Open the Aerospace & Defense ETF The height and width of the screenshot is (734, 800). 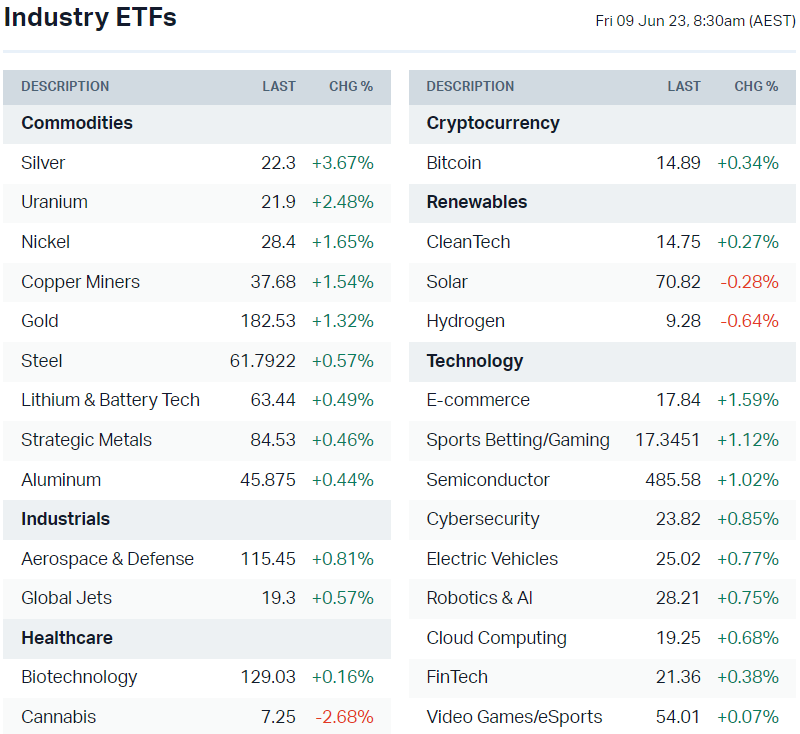[107, 559]
